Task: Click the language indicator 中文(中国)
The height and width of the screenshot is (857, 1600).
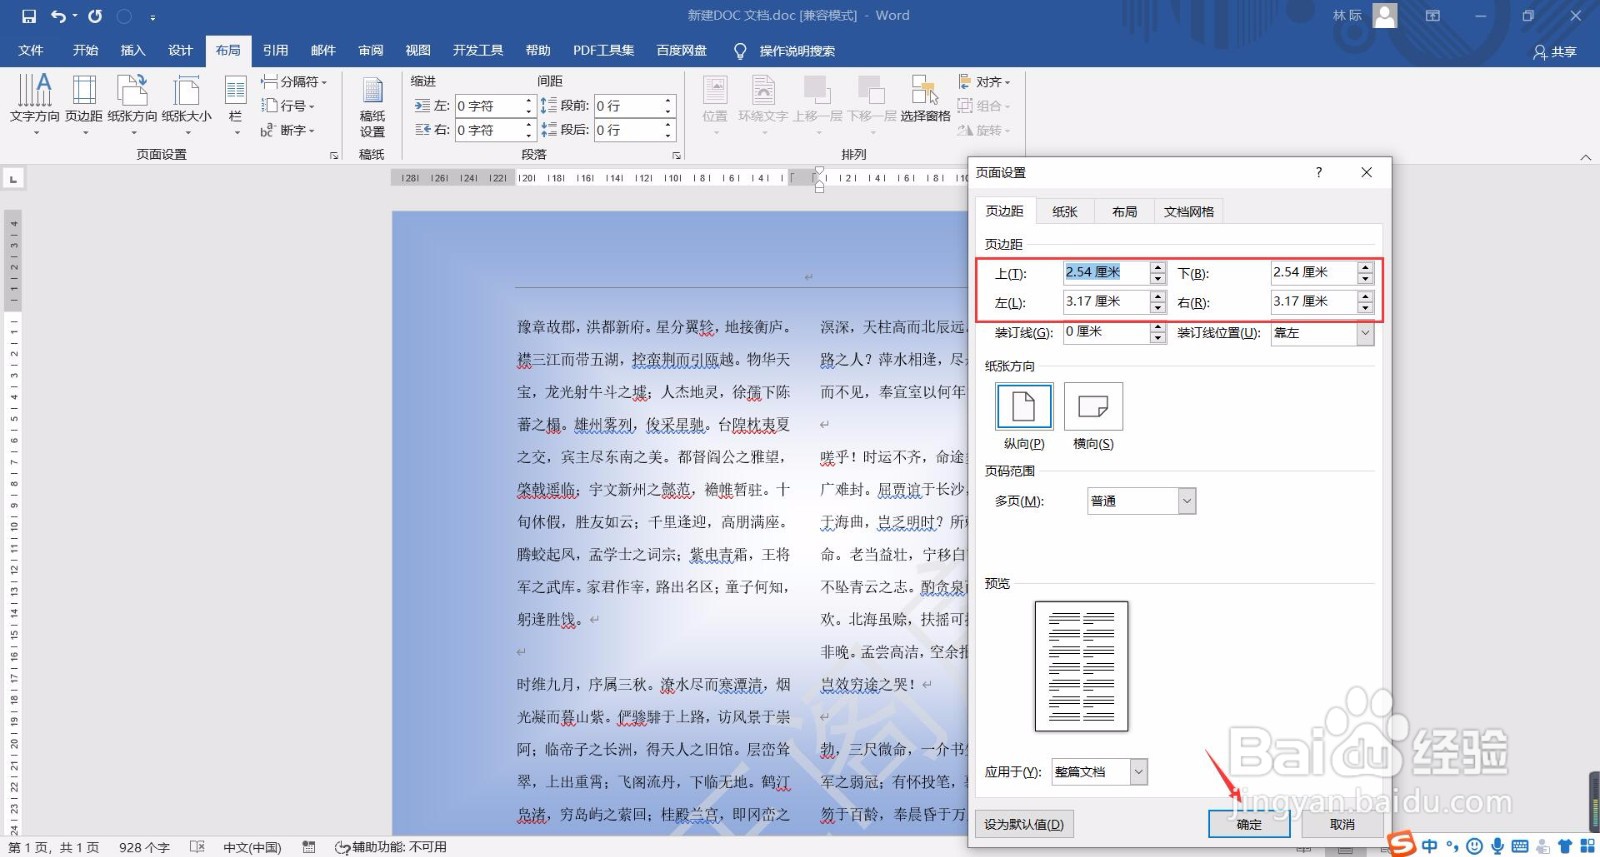Action: [252, 847]
